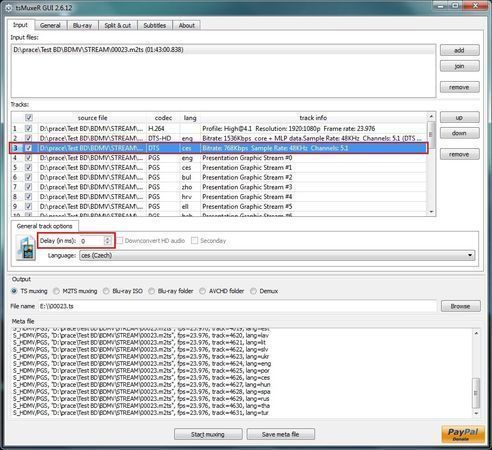This screenshot has width=492, height=450.
Task: Click the meta file scrollbar thumb
Action: coord(476,393)
